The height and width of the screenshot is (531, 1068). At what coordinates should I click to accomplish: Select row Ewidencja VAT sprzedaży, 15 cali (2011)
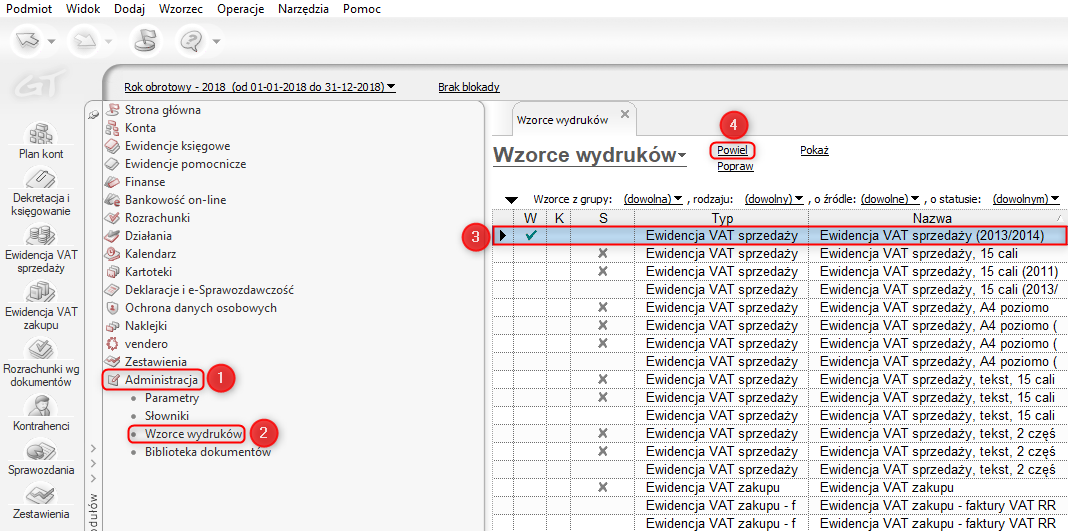click(x=779, y=271)
